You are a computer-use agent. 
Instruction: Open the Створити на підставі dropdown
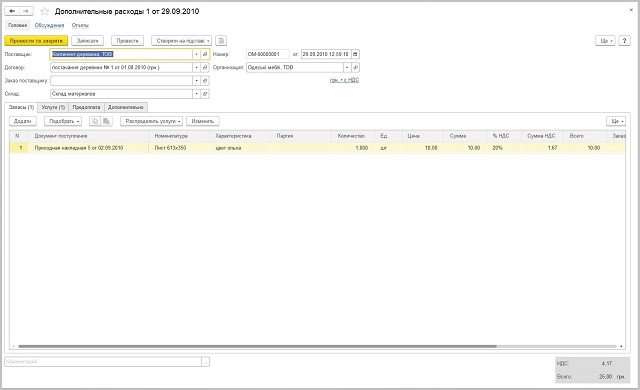coord(181,41)
